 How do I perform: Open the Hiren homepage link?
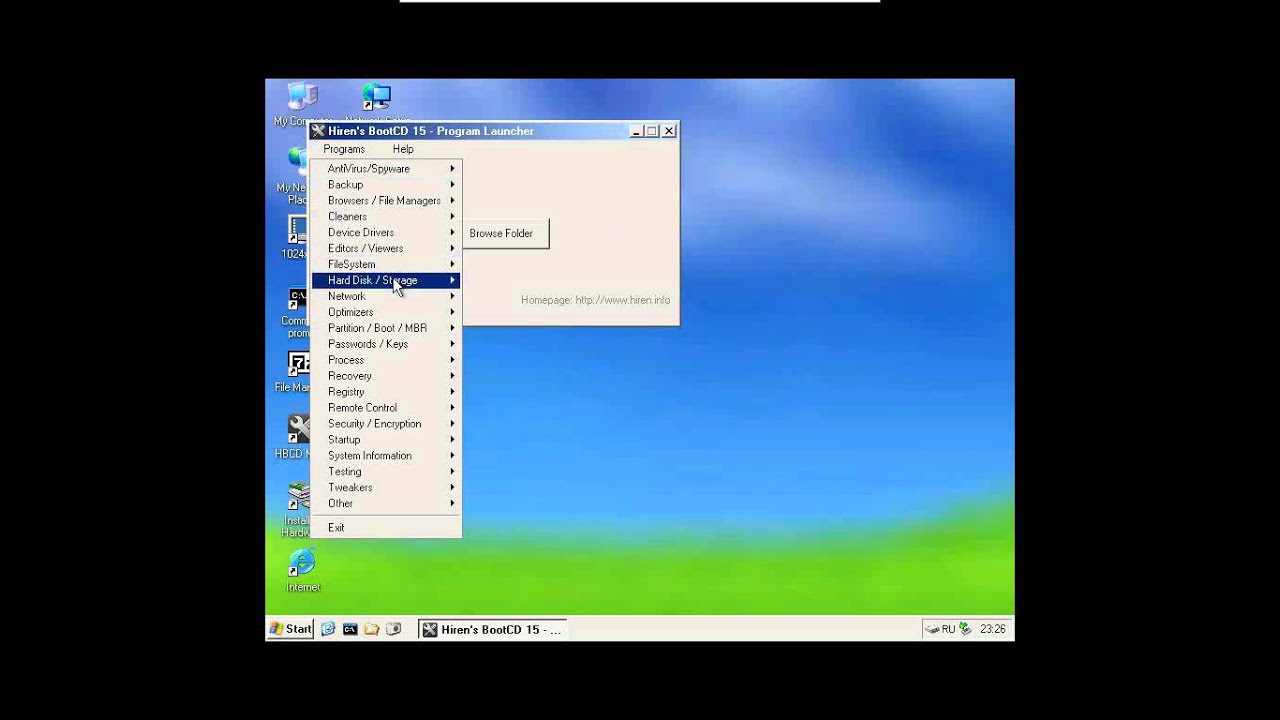[595, 300]
